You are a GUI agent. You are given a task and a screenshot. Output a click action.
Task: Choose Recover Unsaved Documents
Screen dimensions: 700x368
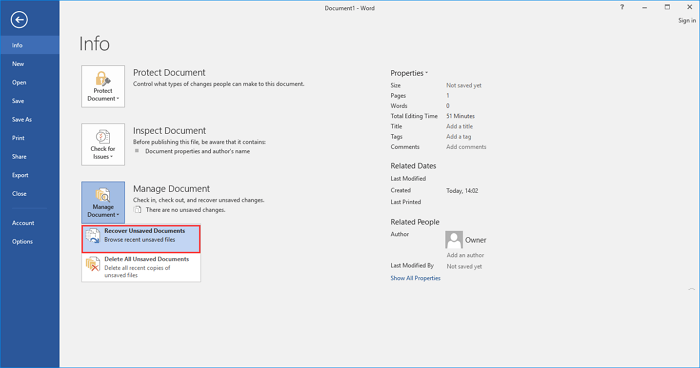(141, 239)
